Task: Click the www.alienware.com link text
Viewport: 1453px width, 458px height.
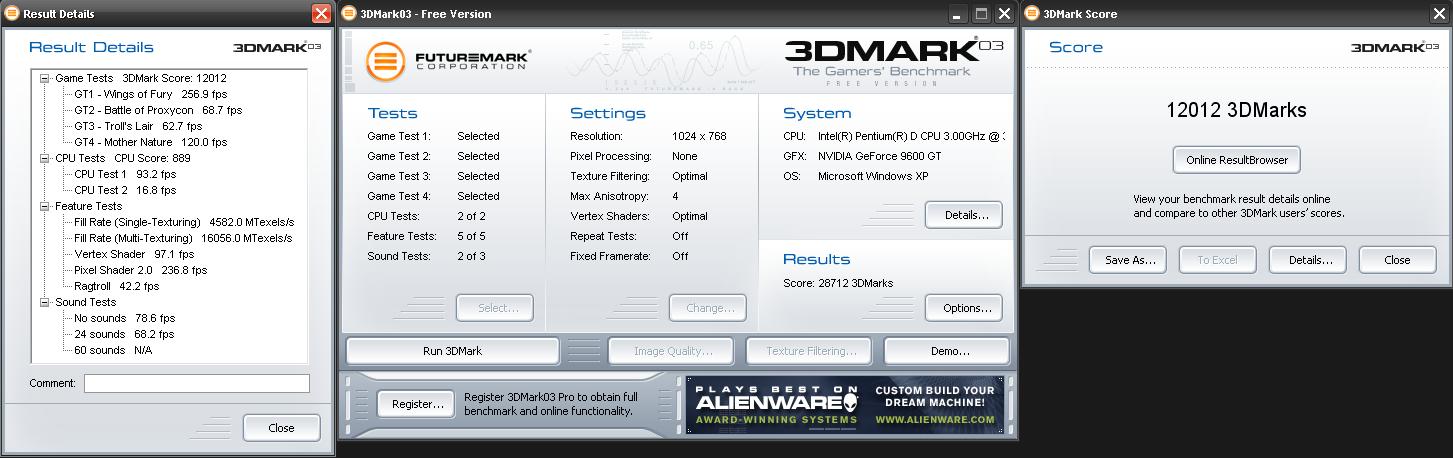Action: point(935,420)
